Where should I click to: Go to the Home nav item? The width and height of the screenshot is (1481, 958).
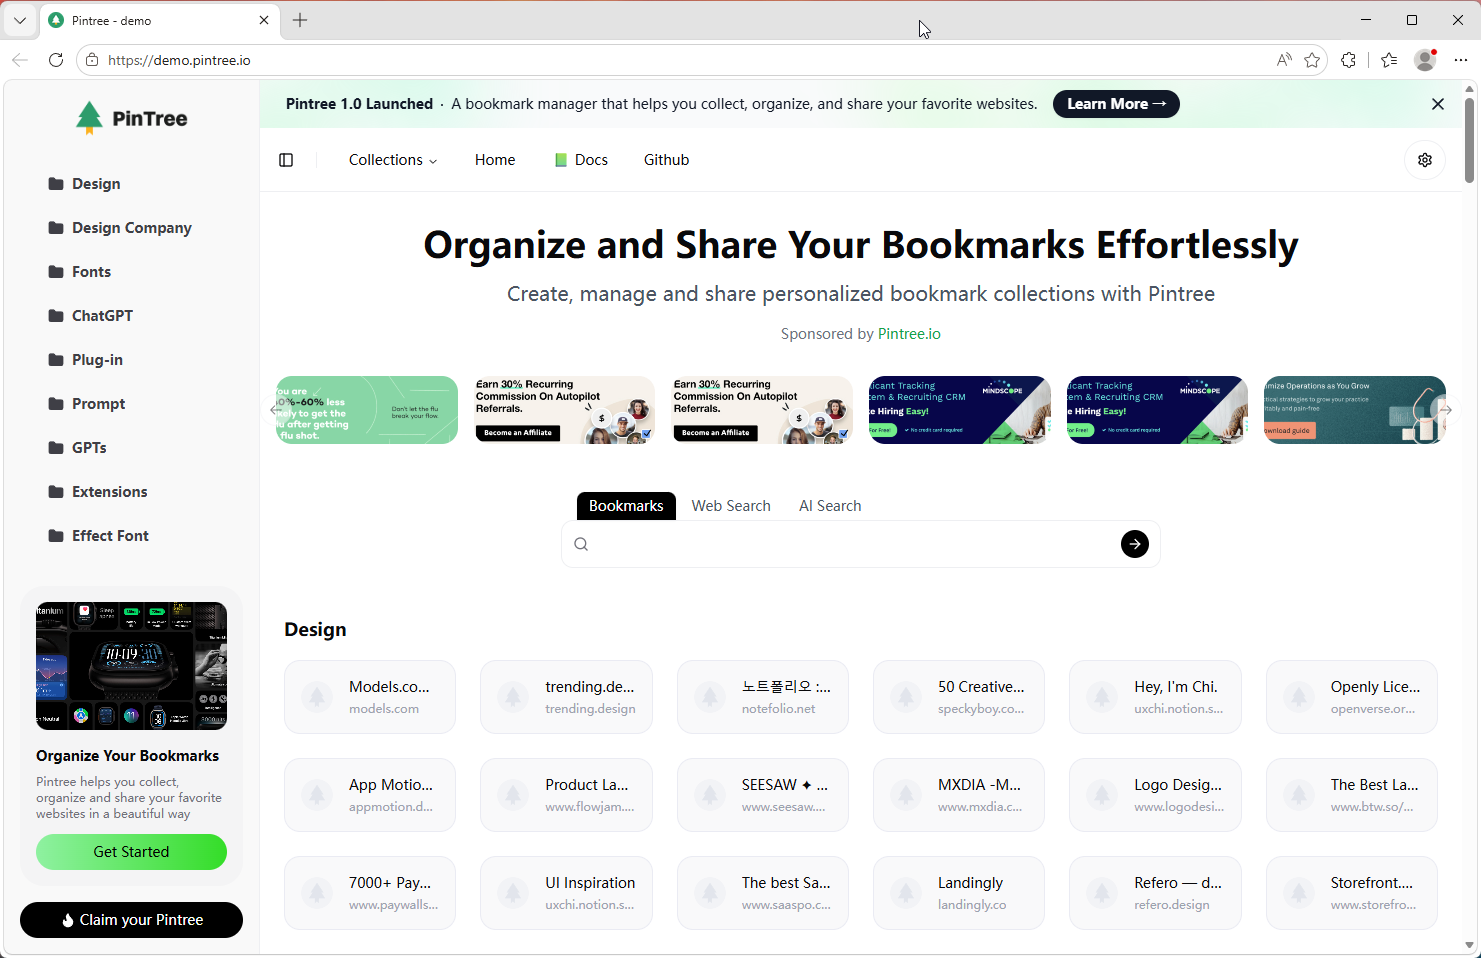[x=495, y=160]
